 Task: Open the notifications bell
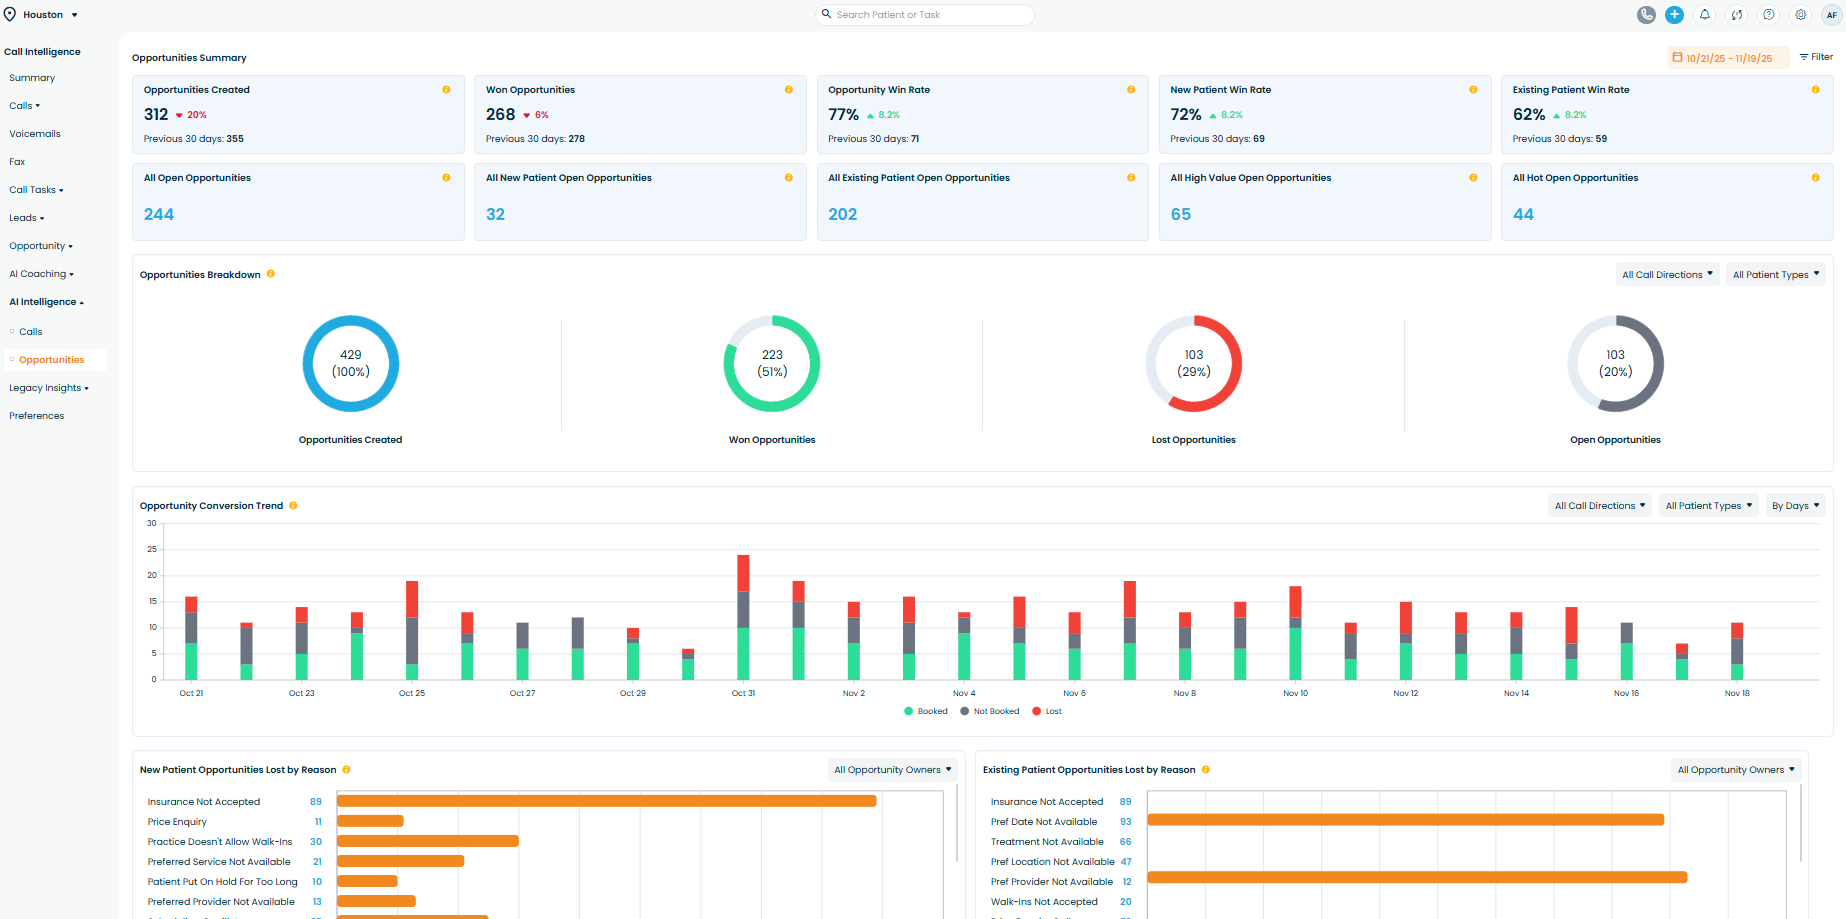click(x=1705, y=15)
